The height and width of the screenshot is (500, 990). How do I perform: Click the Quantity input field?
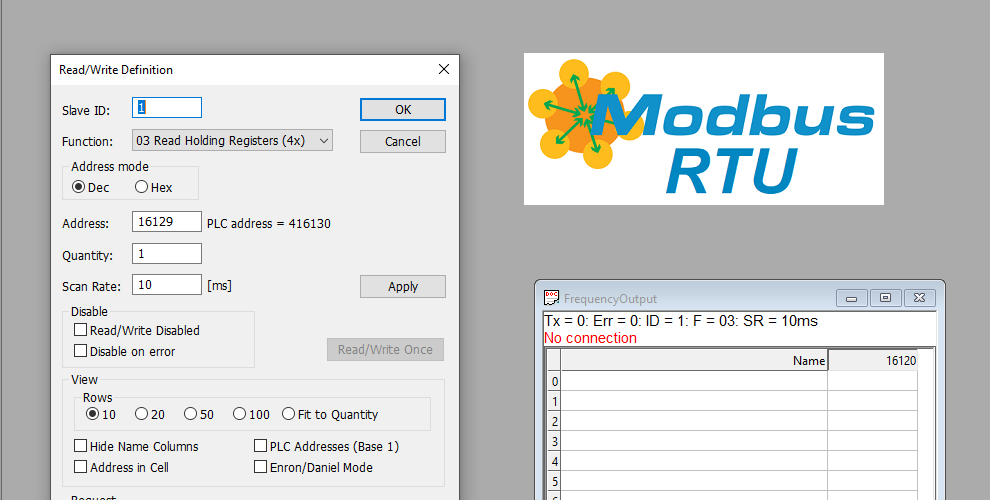(x=167, y=254)
